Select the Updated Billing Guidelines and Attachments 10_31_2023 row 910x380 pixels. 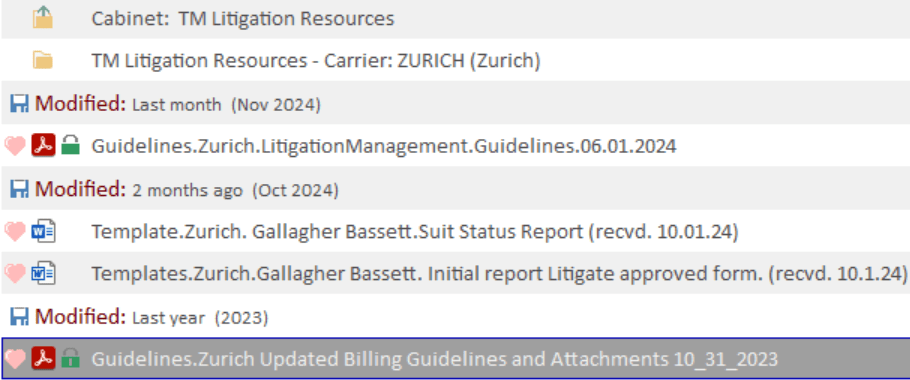455,359
